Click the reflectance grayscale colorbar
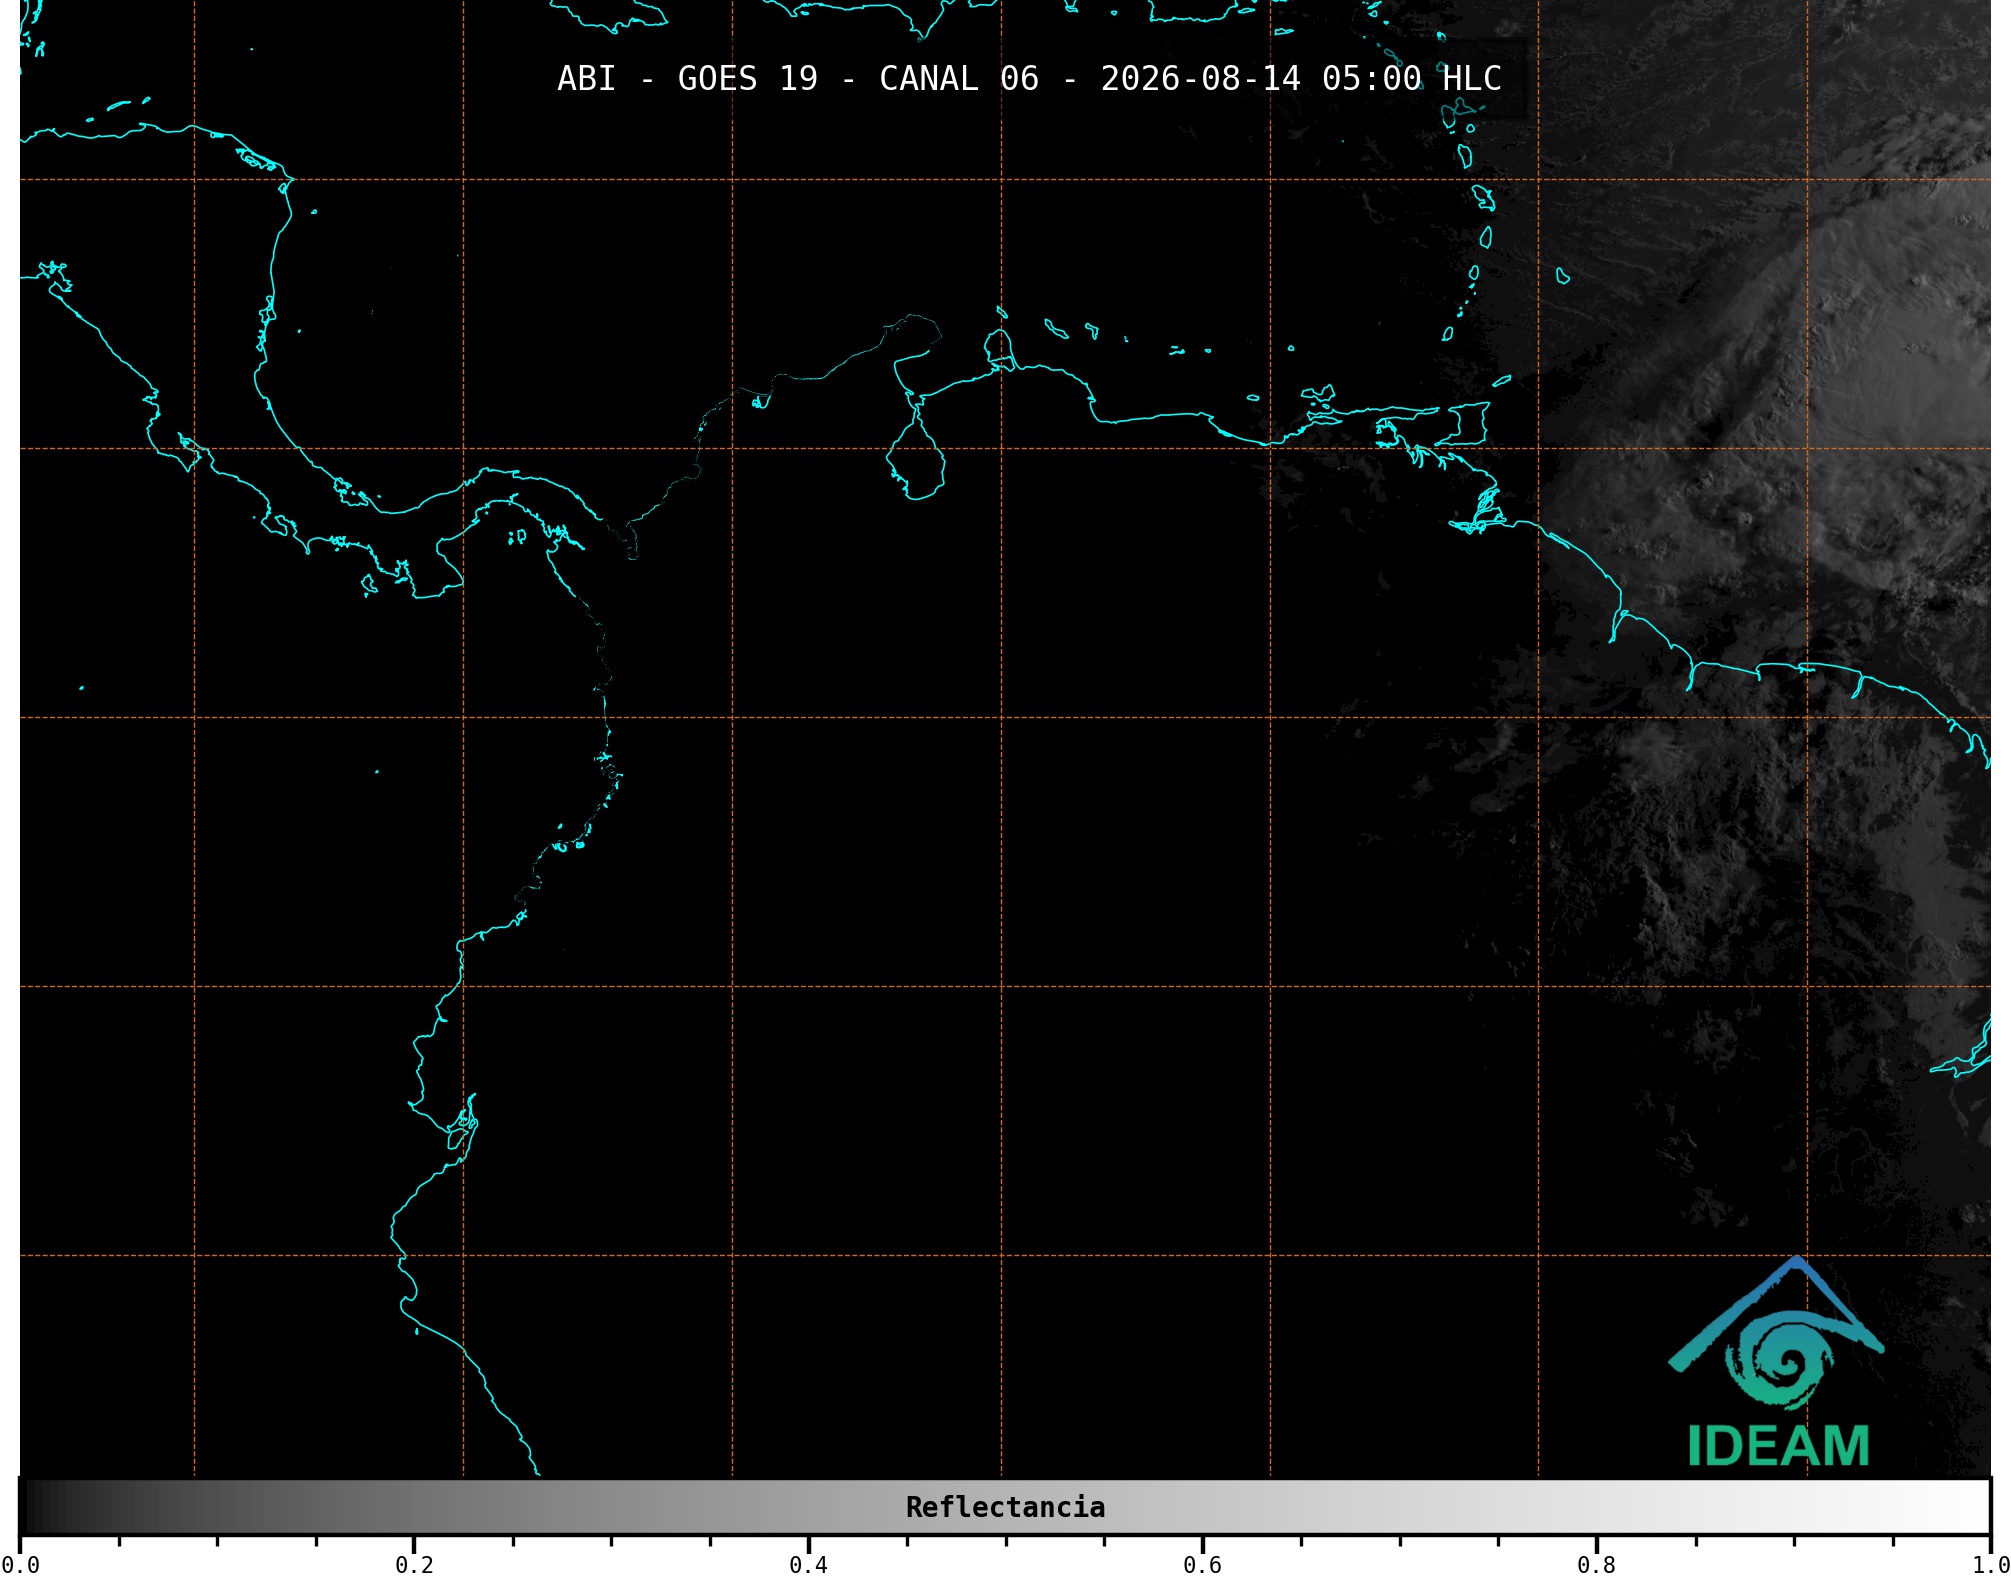Screen dimensions: 2011x1577 point(1005,1506)
